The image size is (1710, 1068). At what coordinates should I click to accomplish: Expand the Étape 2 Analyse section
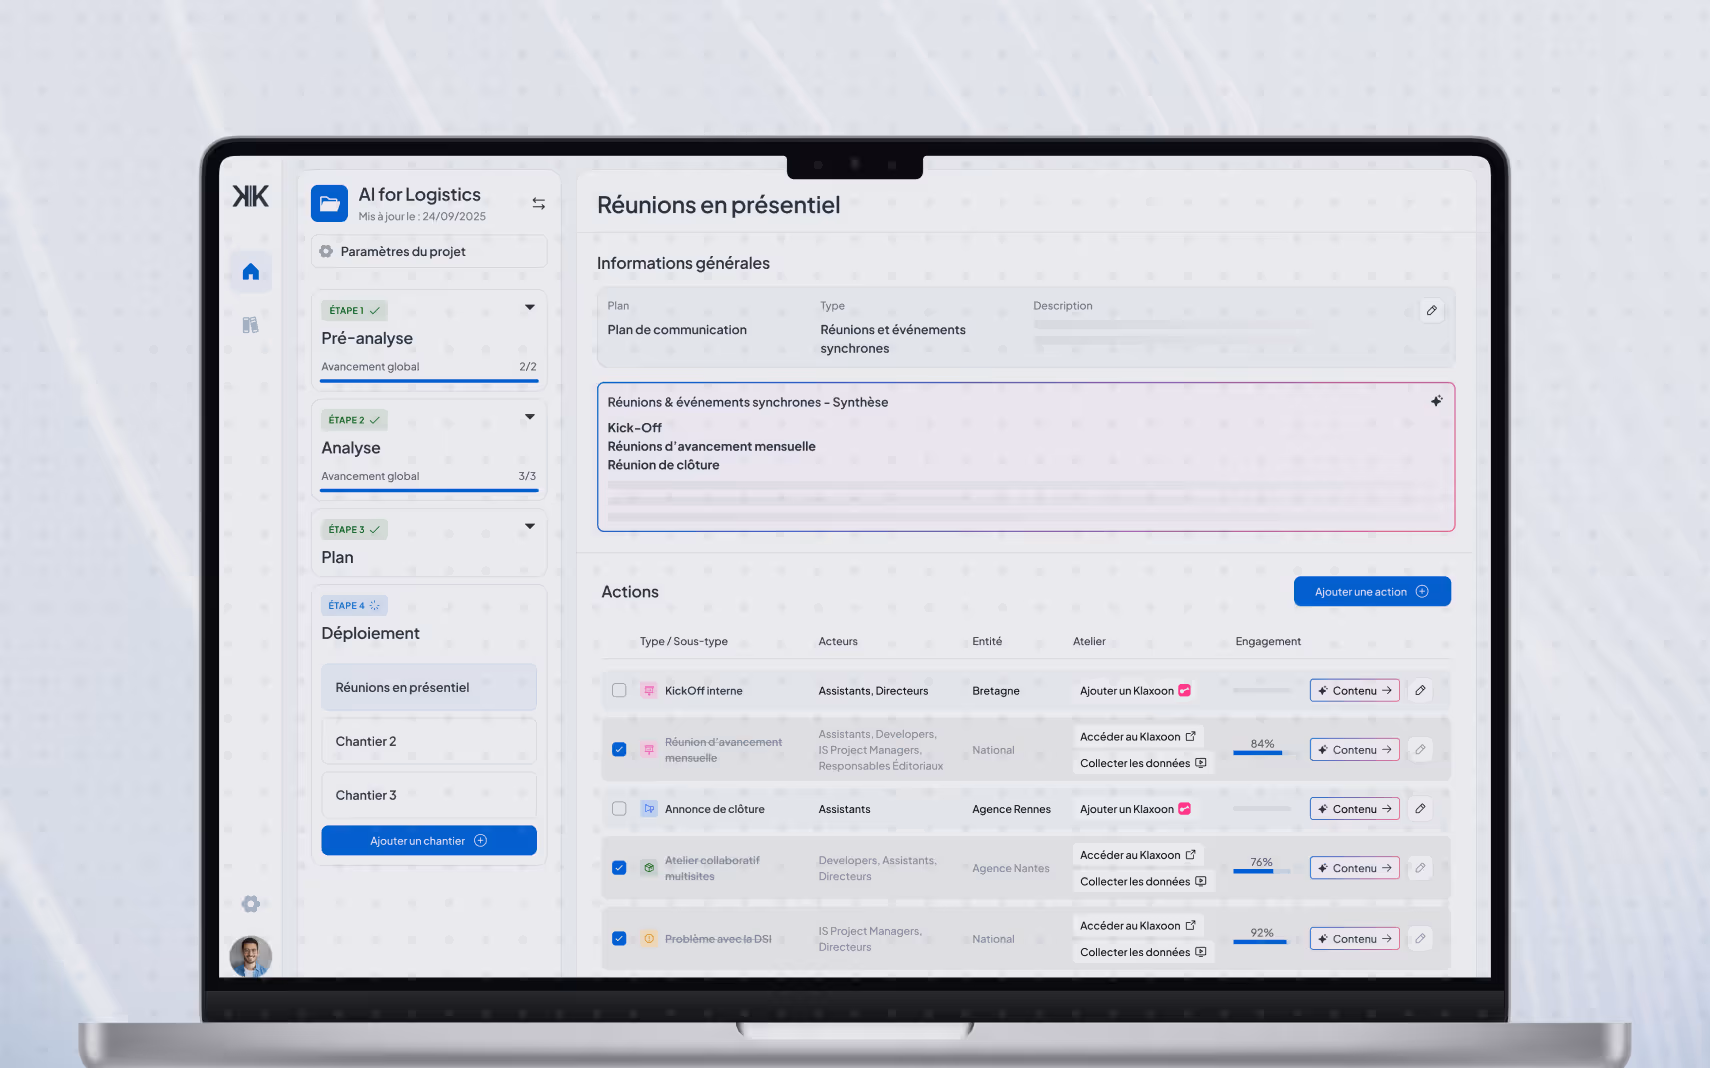(x=530, y=417)
